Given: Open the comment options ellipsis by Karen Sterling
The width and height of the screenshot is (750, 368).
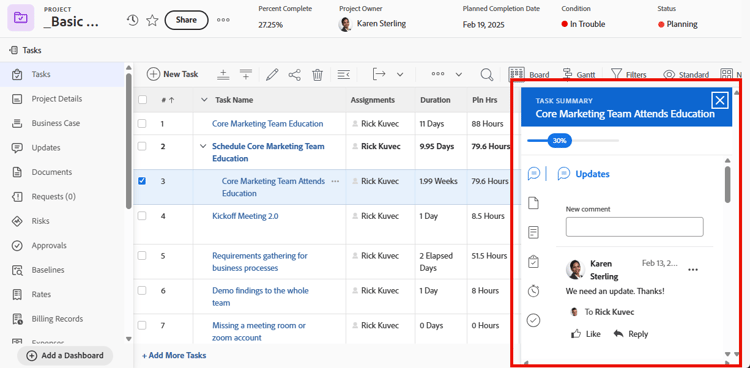Looking at the screenshot, I should 693,270.
